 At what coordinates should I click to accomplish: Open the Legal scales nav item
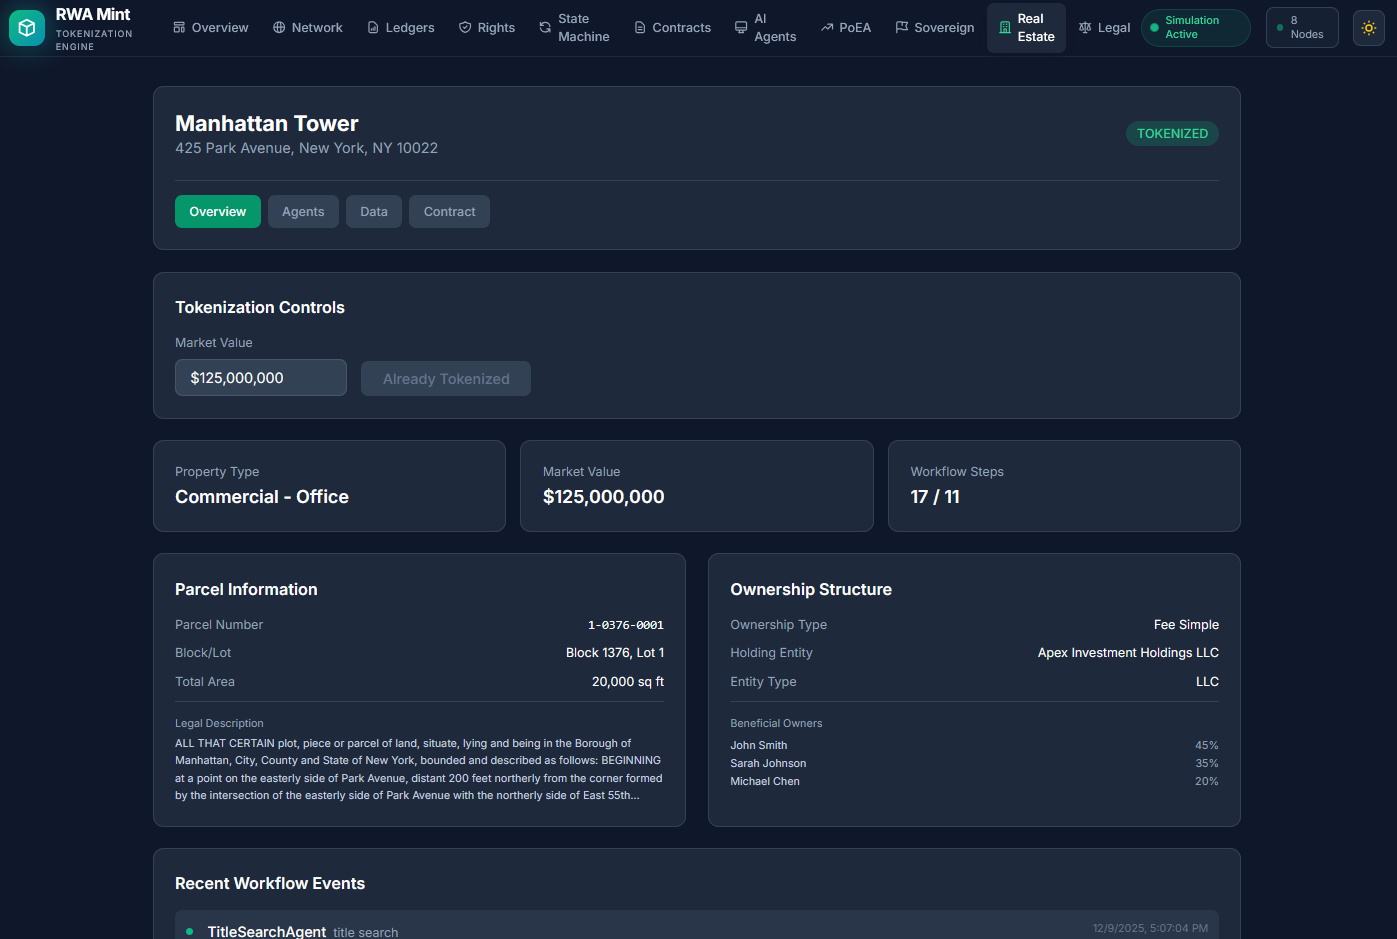point(1104,28)
